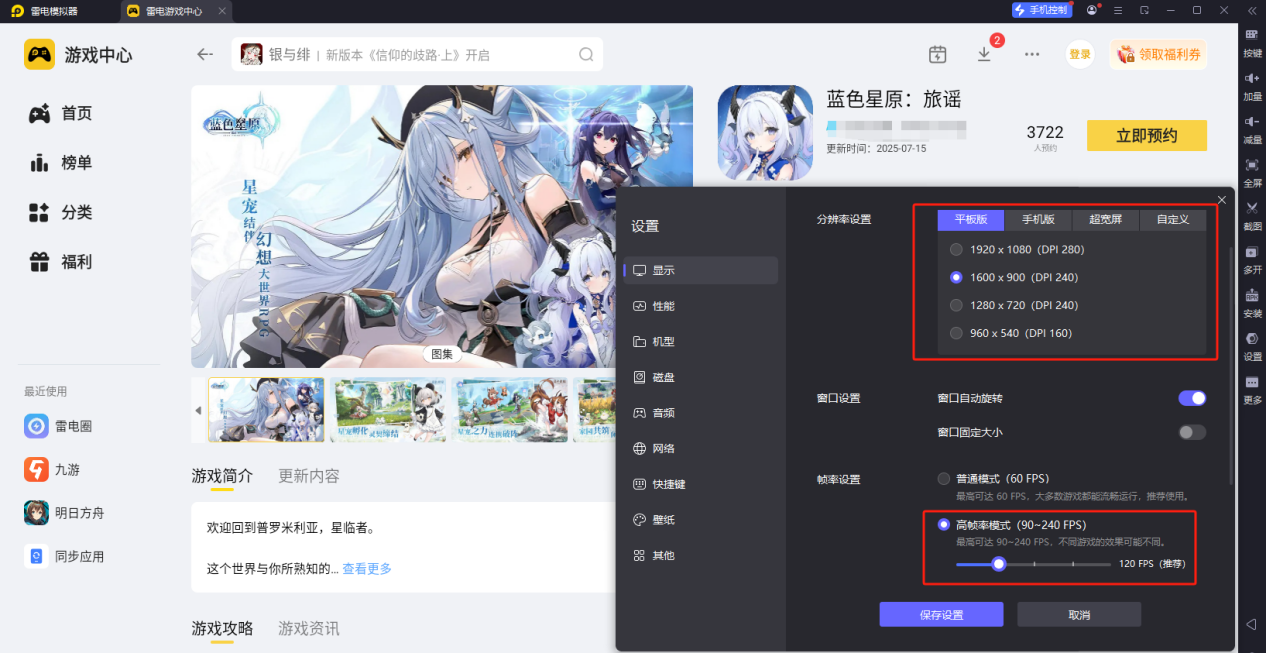Image resolution: width=1266 pixels, height=653 pixels.
Task: Switch to 平板版 resolution tab
Action: [x=970, y=219]
